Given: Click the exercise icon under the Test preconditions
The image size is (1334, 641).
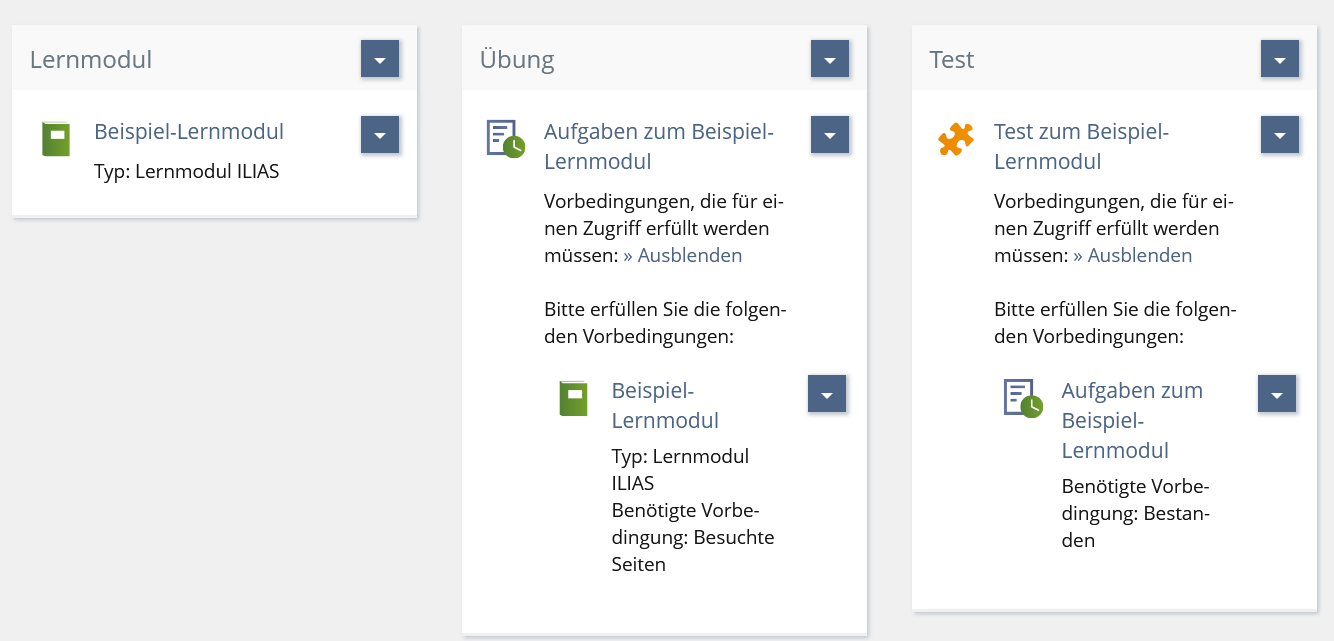Looking at the screenshot, I should 1023,398.
